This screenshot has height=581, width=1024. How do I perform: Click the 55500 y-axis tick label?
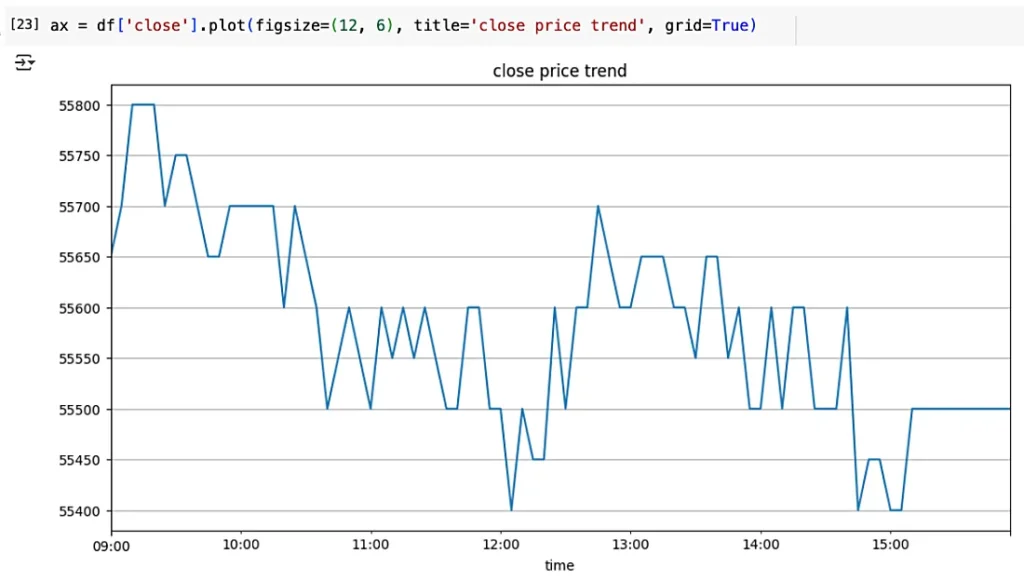[x=80, y=409]
